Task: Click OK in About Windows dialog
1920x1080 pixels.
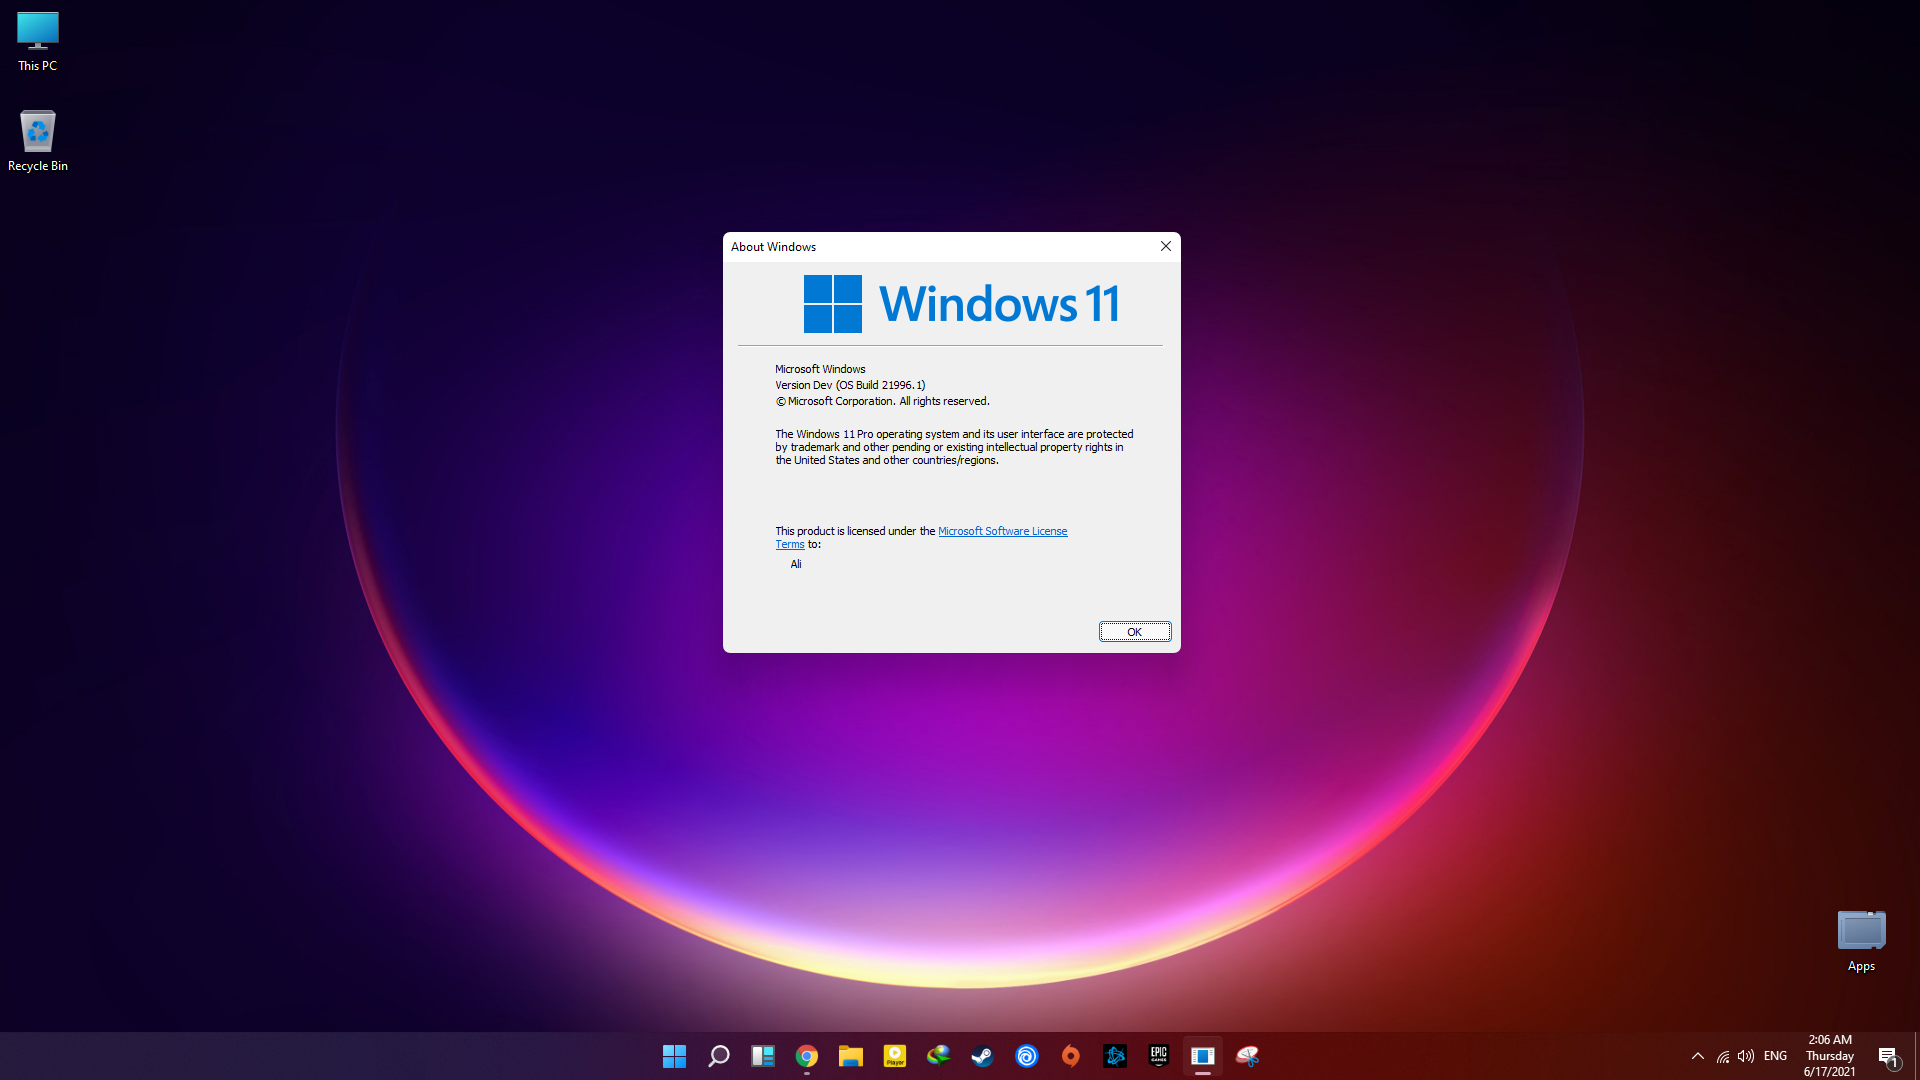Action: (x=1135, y=632)
